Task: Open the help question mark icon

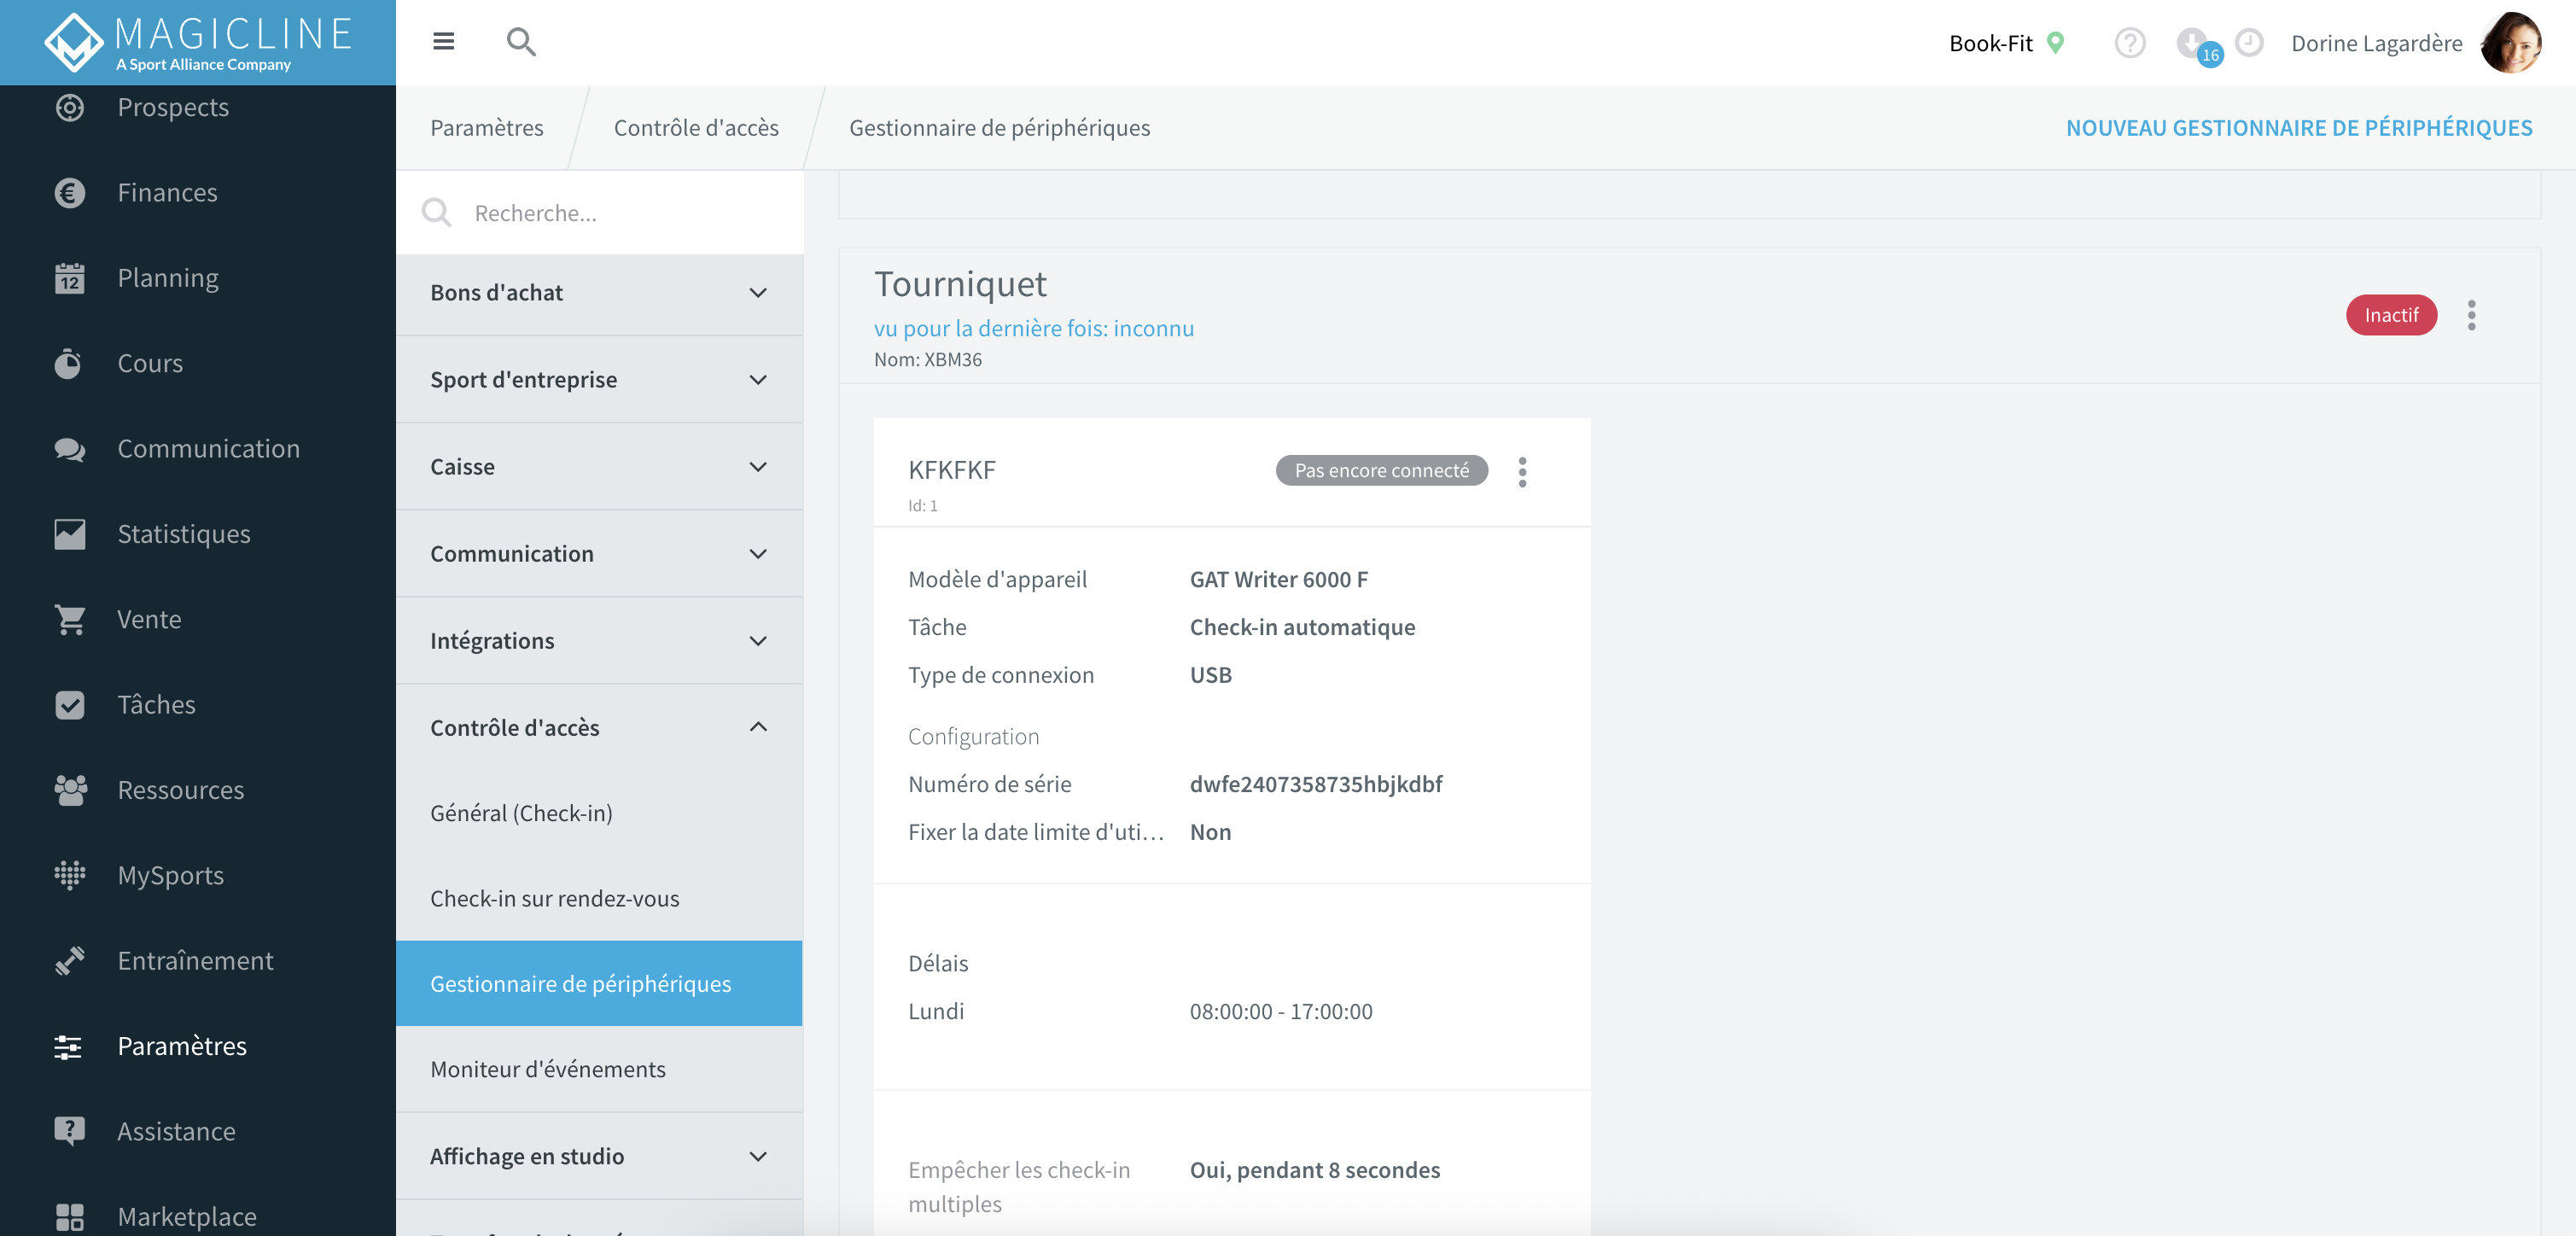Action: (x=2129, y=43)
